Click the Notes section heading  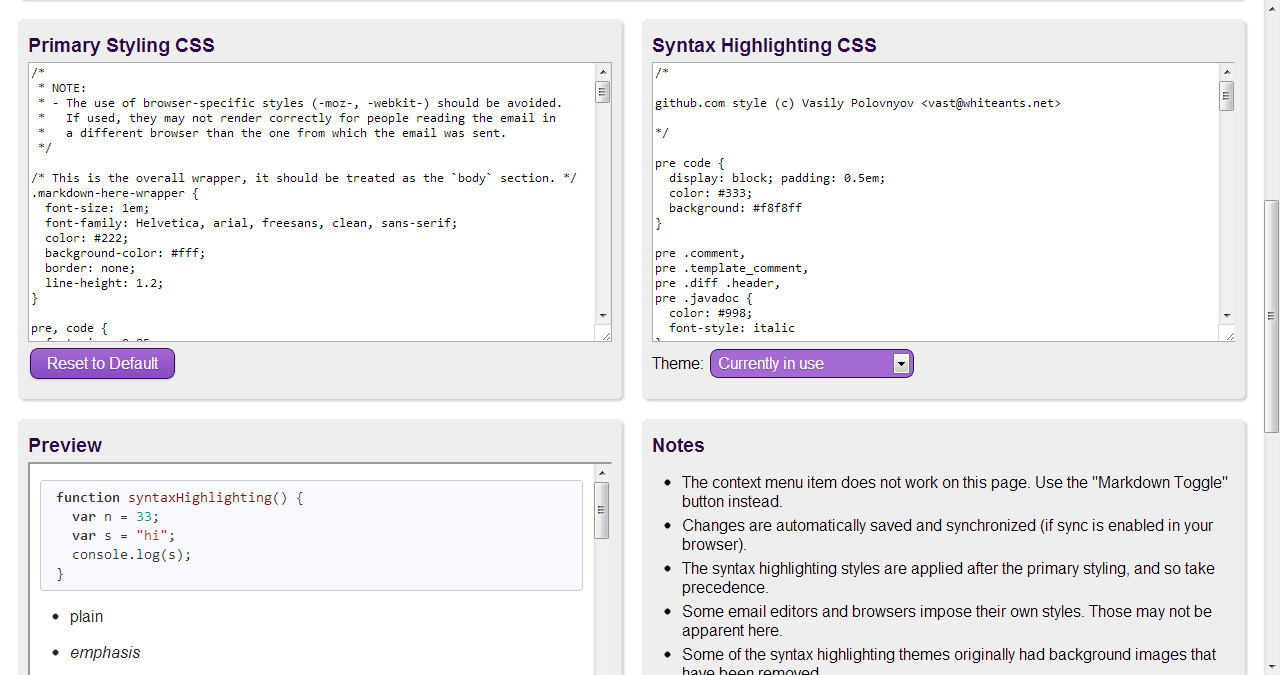tap(678, 446)
